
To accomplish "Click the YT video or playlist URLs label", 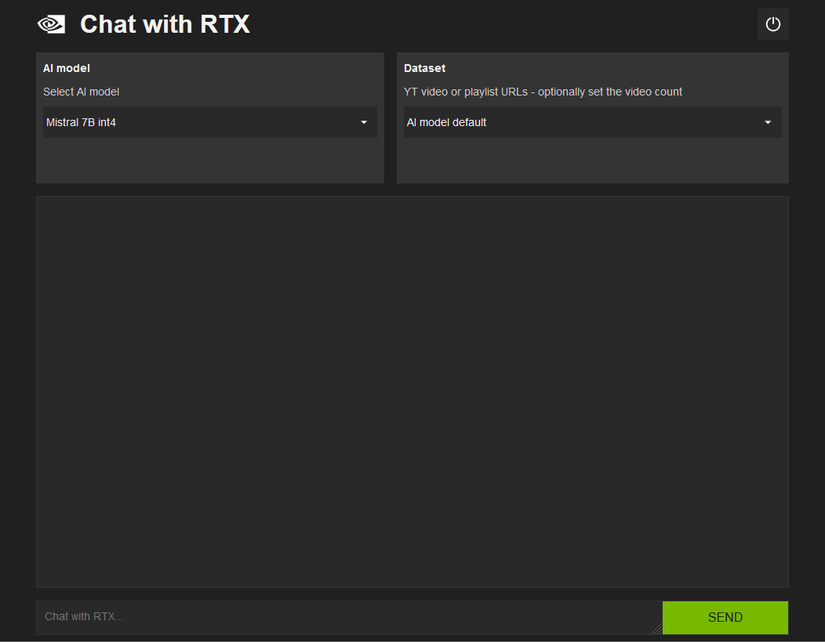I will (x=543, y=91).
